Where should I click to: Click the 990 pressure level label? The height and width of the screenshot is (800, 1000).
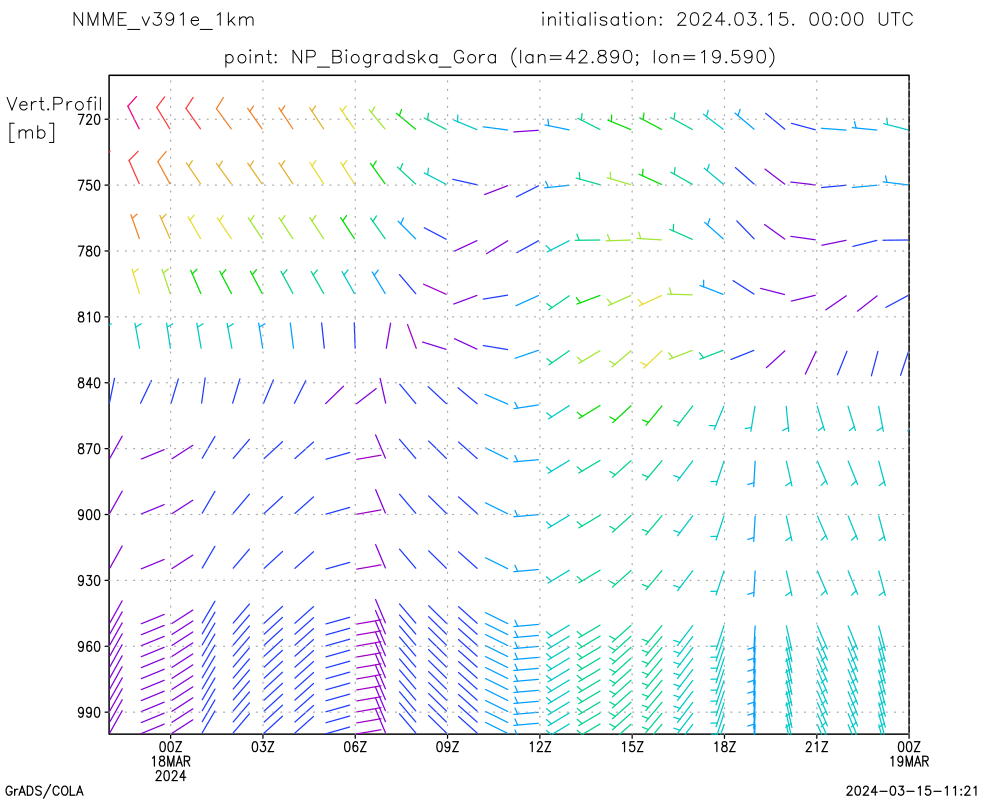tap(90, 713)
